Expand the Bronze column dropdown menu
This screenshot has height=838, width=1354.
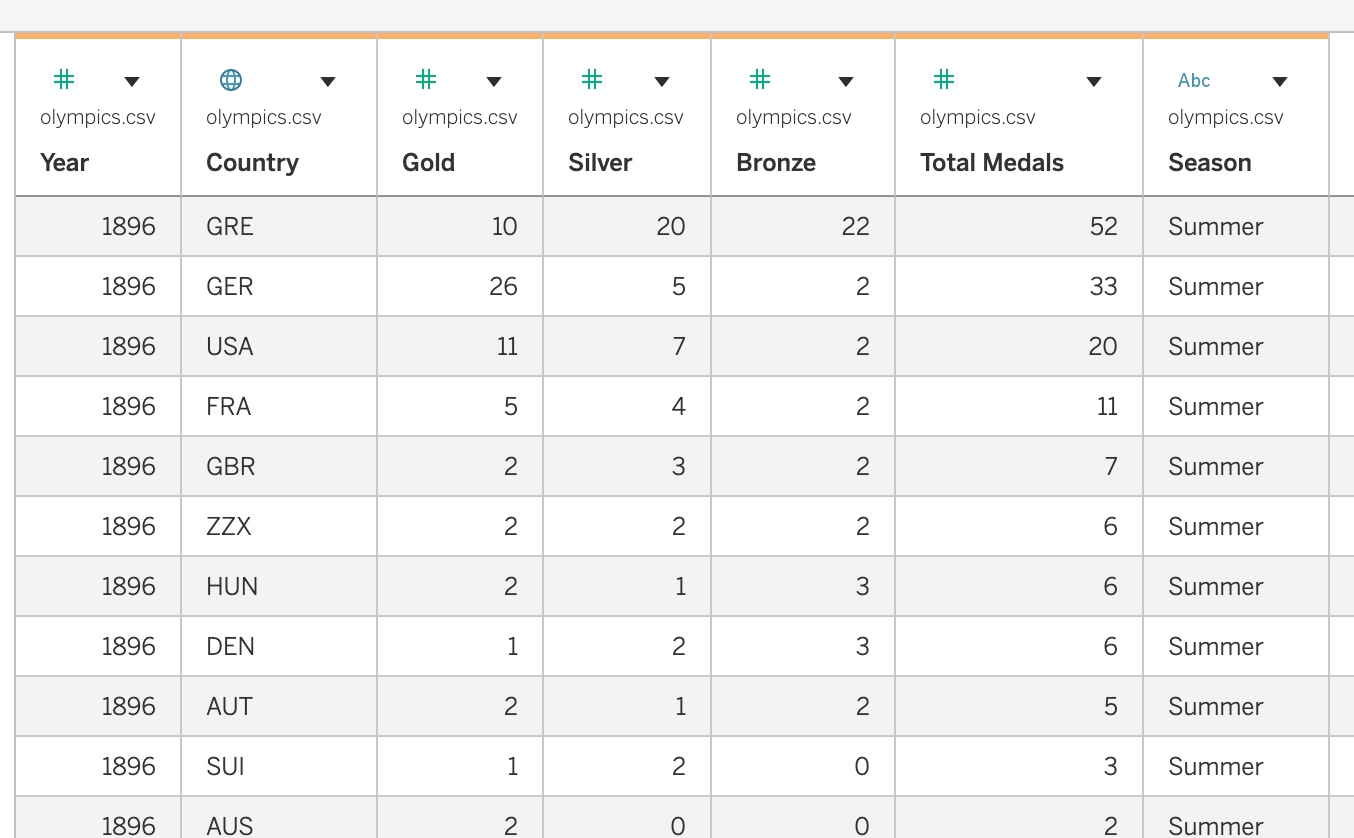(x=846, y=82)
